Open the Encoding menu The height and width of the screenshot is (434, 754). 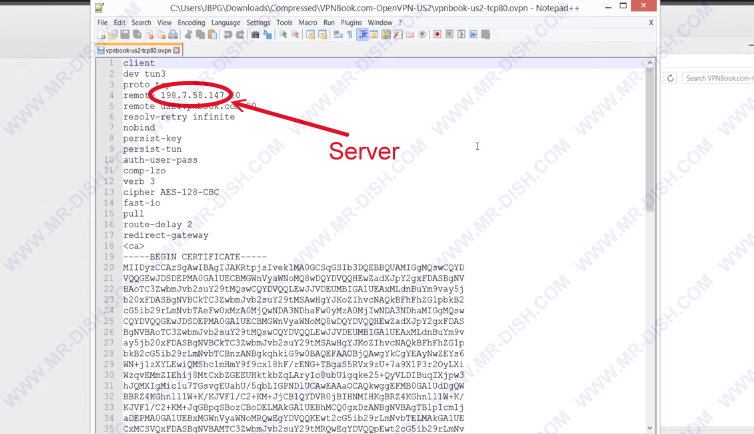[191, 23]
